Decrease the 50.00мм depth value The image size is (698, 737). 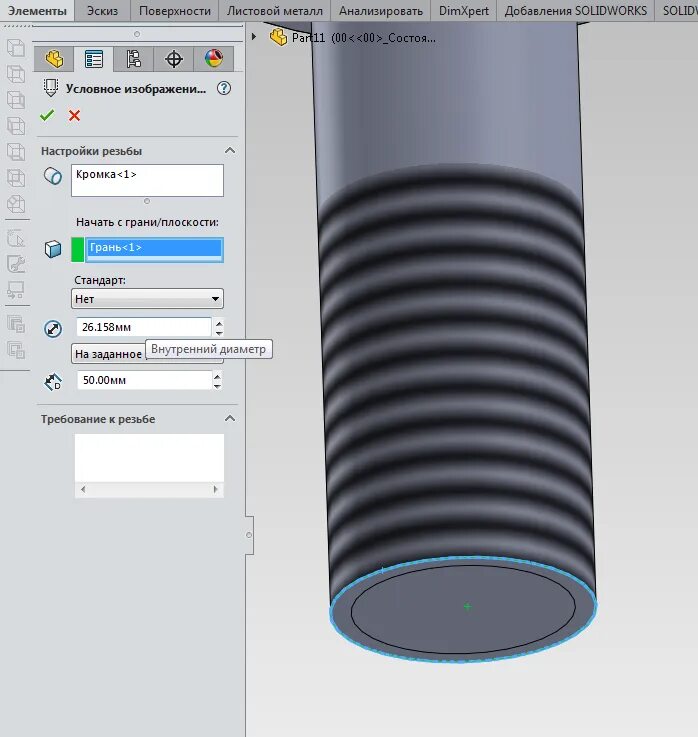click(x=217, y=386)
